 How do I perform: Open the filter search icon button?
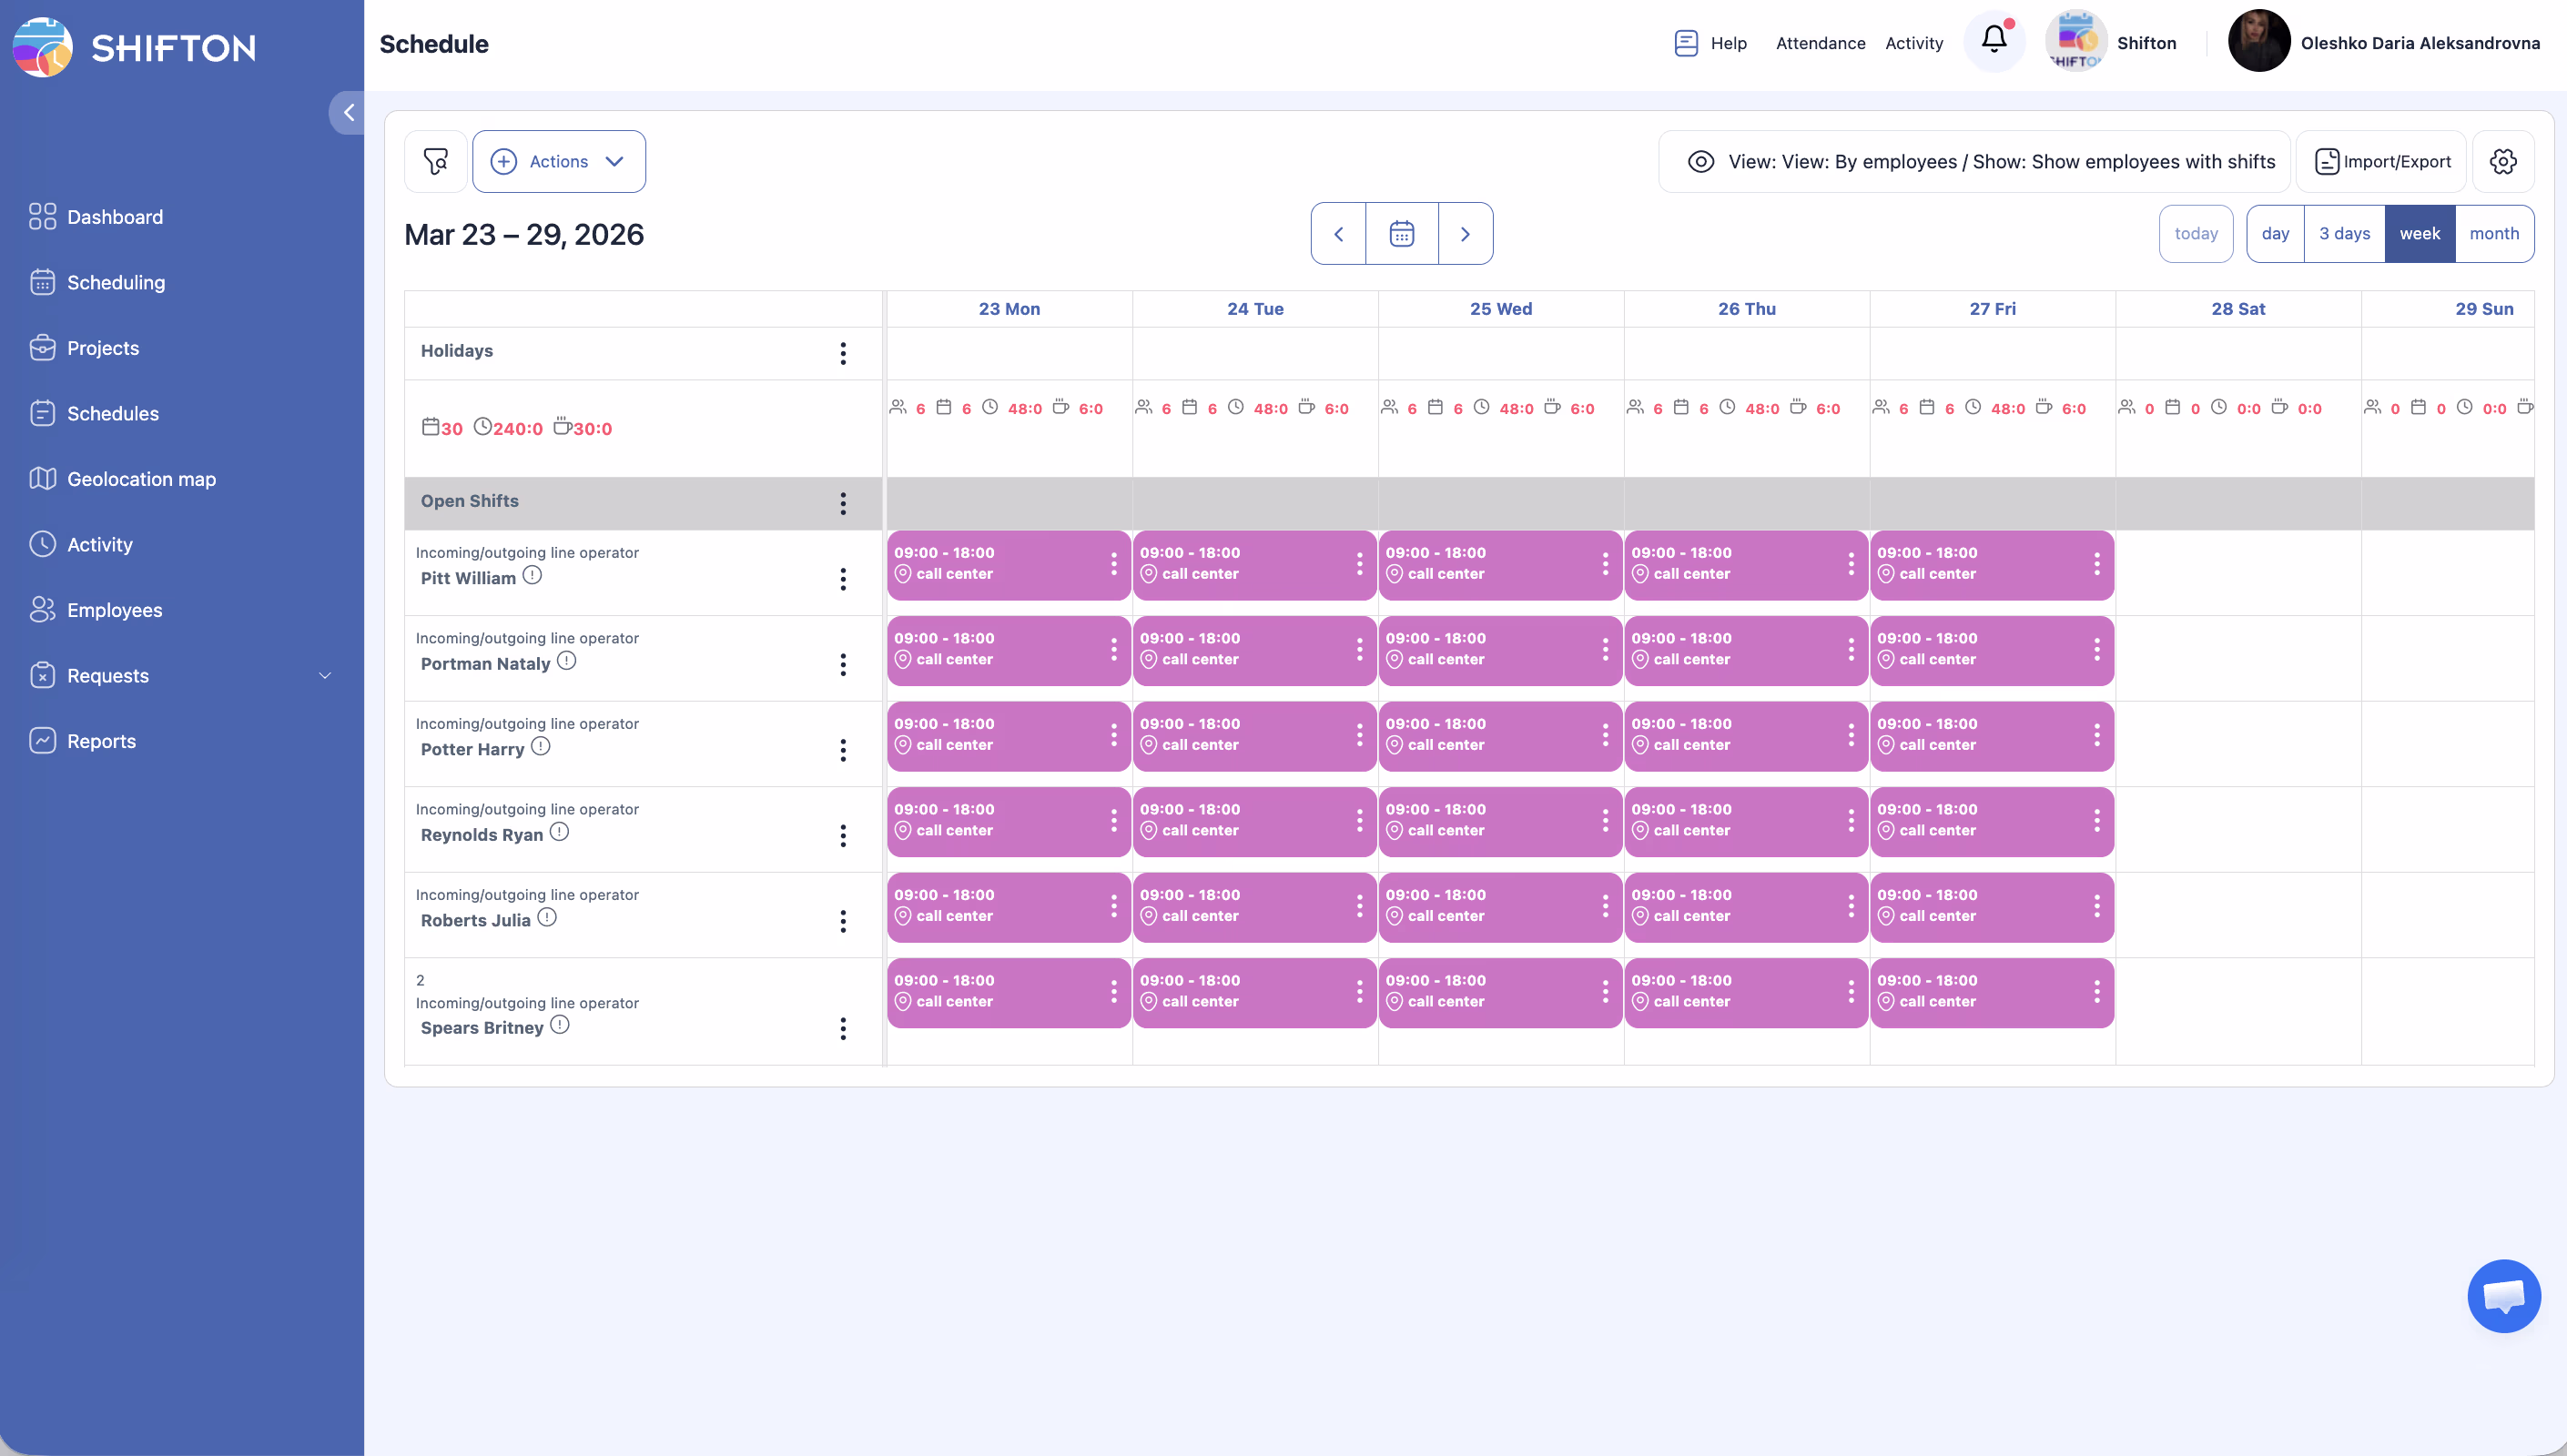point(435,161)
